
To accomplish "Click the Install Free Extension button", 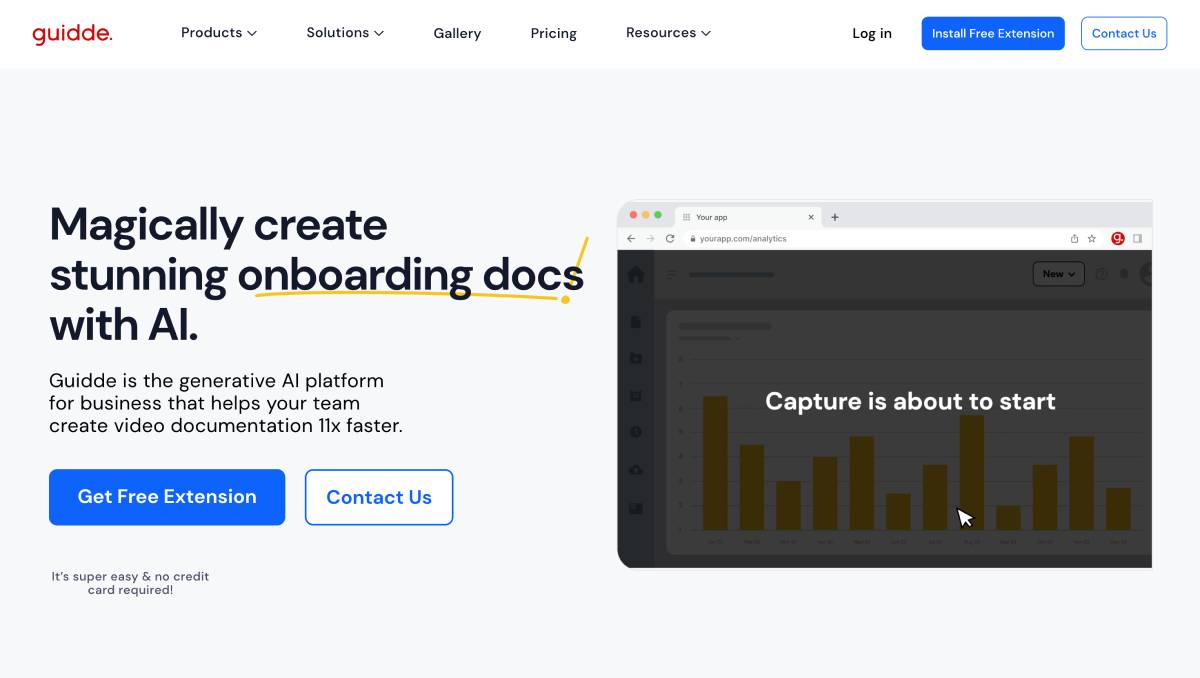I will point(992,33).
